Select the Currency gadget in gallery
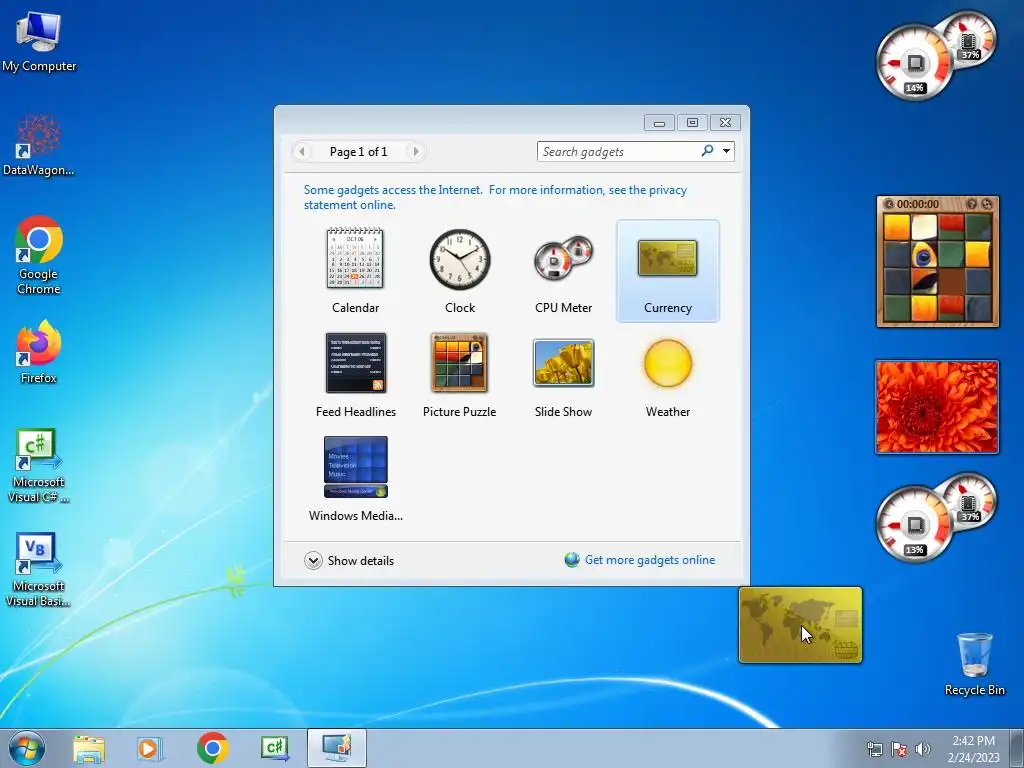This screenshot has width=1024, height=768. pyautogui.click(x=667, y=271)
